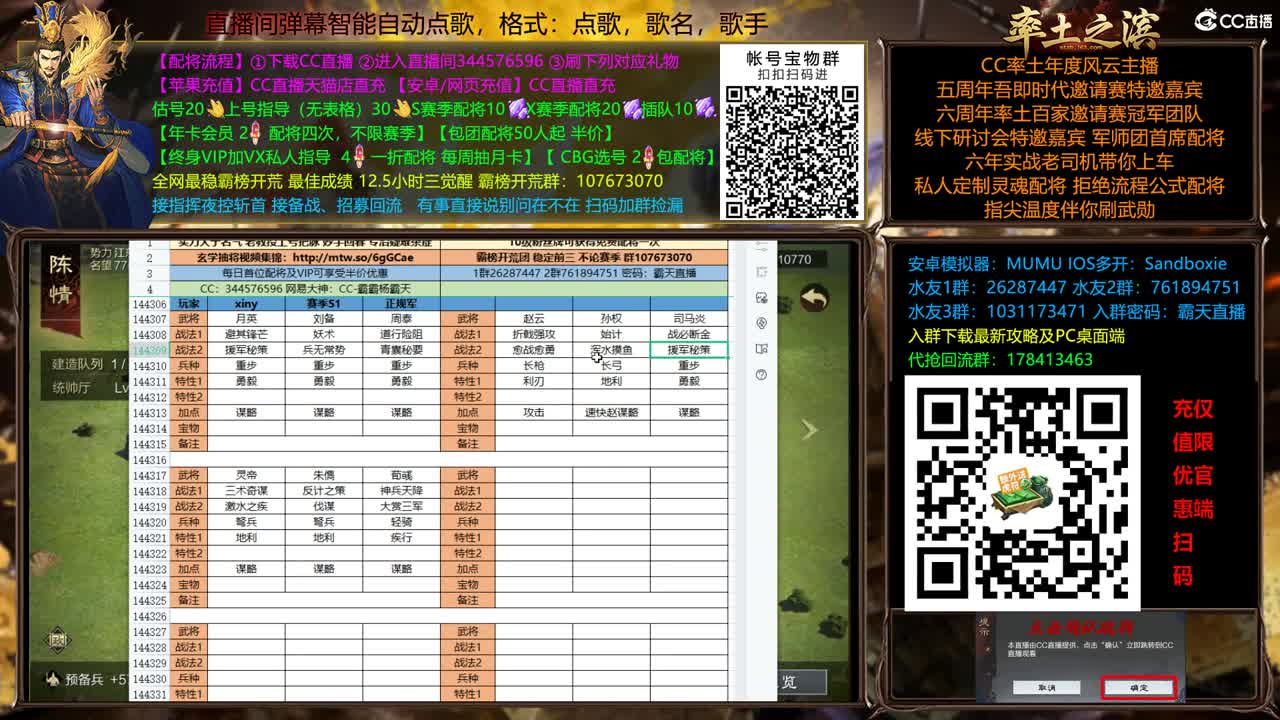Image resolution: width=1280 pixels, height=720 pixels.
Task: Click the 青囊秘要 cell
Action: point(401,350)
